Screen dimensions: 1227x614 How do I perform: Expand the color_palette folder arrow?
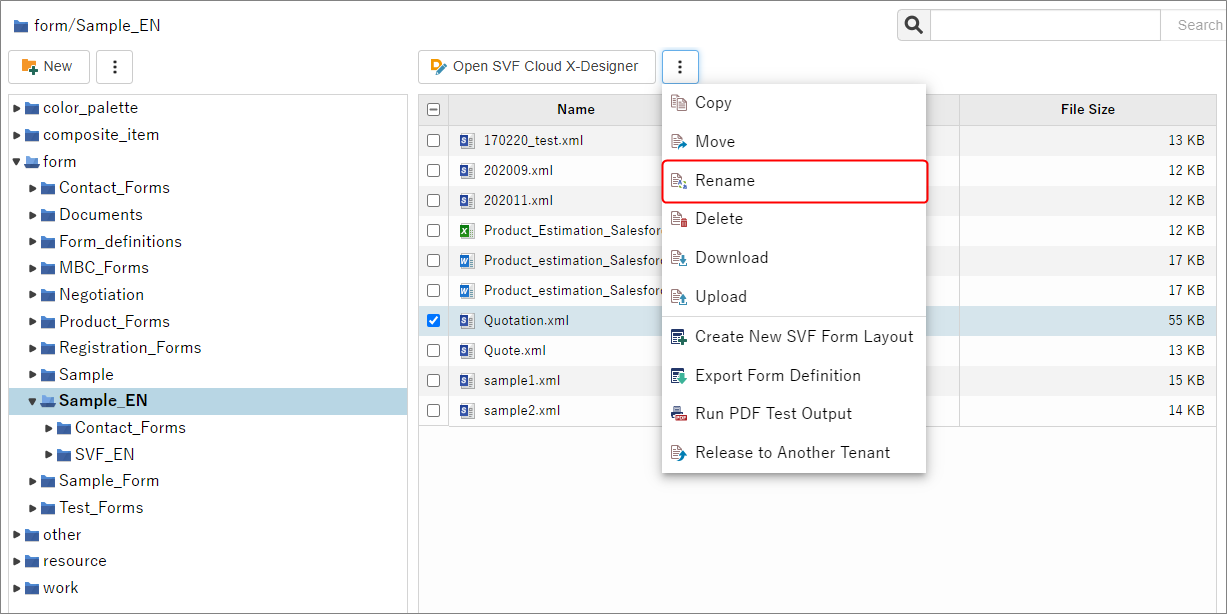point(17,108)
